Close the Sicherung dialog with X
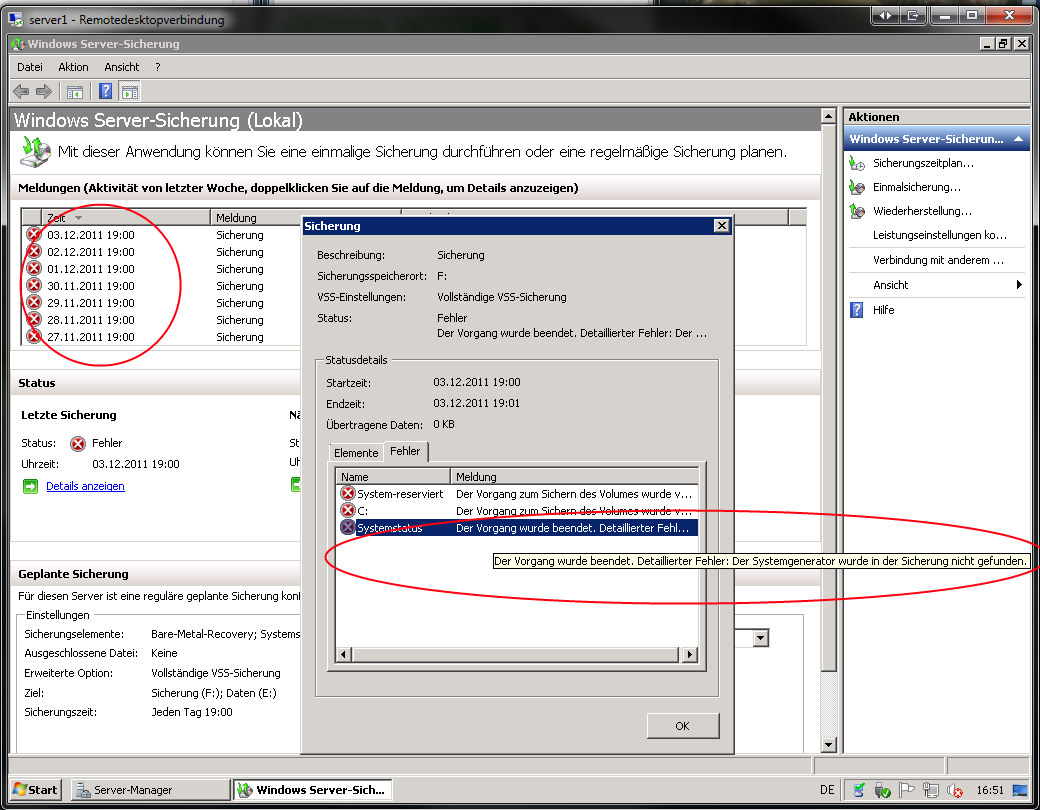The image size is (1040, 810). tap(722, 226)
